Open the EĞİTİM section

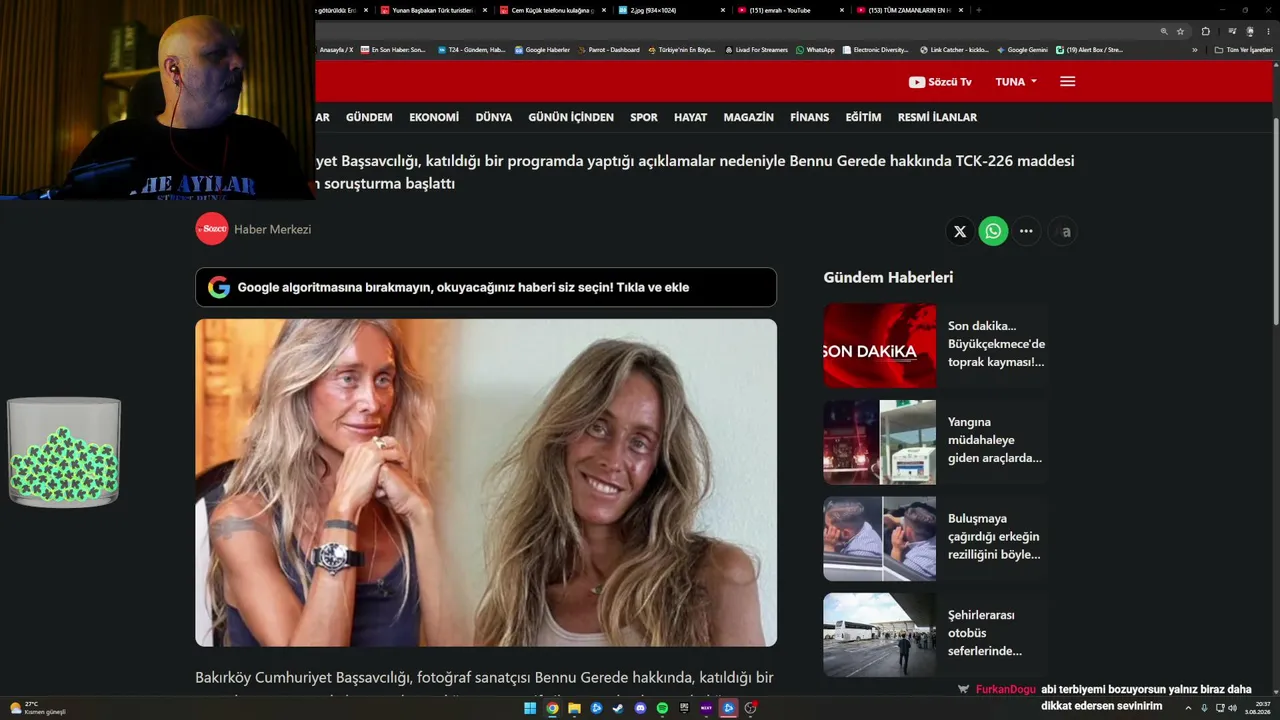(864, 117)
